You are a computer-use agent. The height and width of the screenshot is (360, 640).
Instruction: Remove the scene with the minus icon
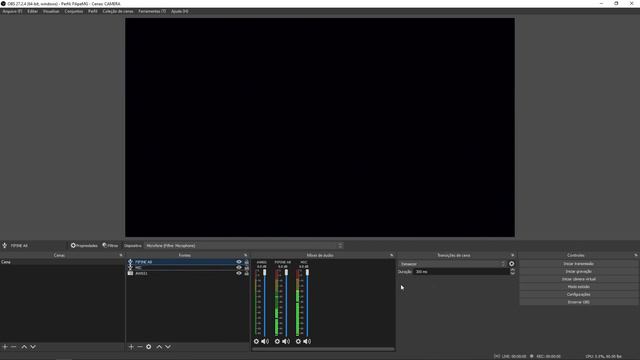[13, 347]
